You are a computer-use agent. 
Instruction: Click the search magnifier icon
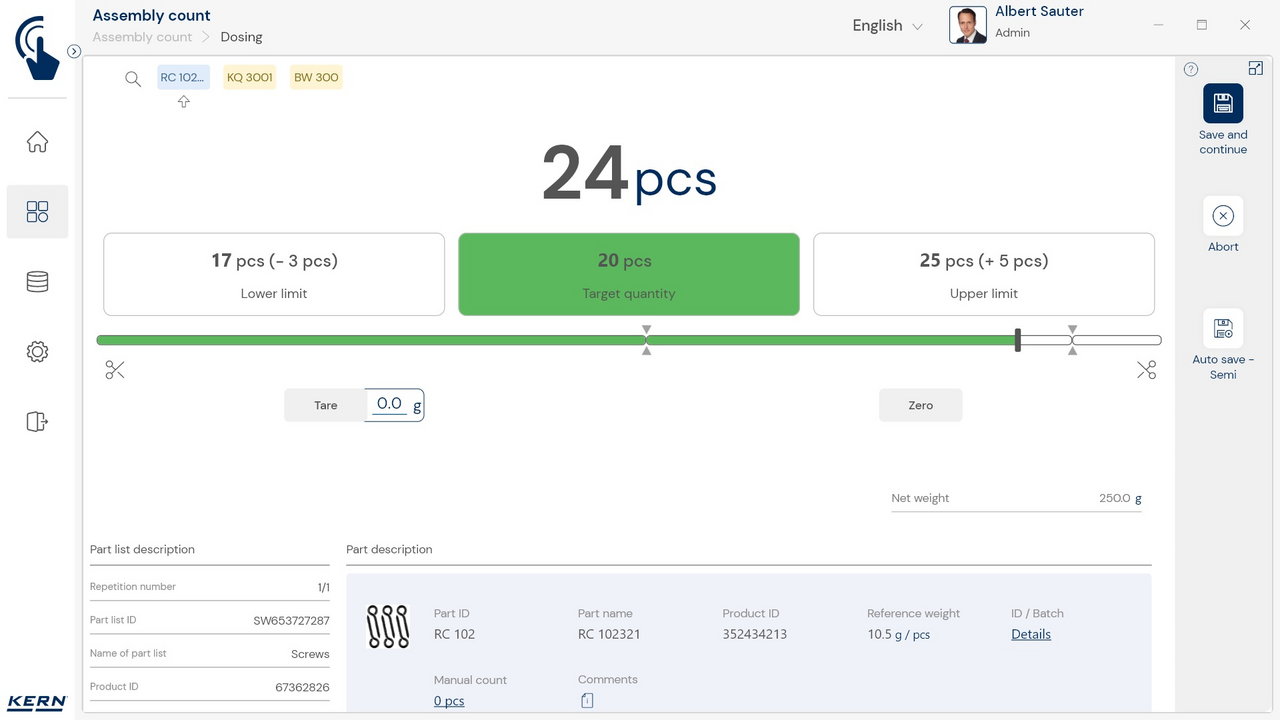tap(133, 79)
